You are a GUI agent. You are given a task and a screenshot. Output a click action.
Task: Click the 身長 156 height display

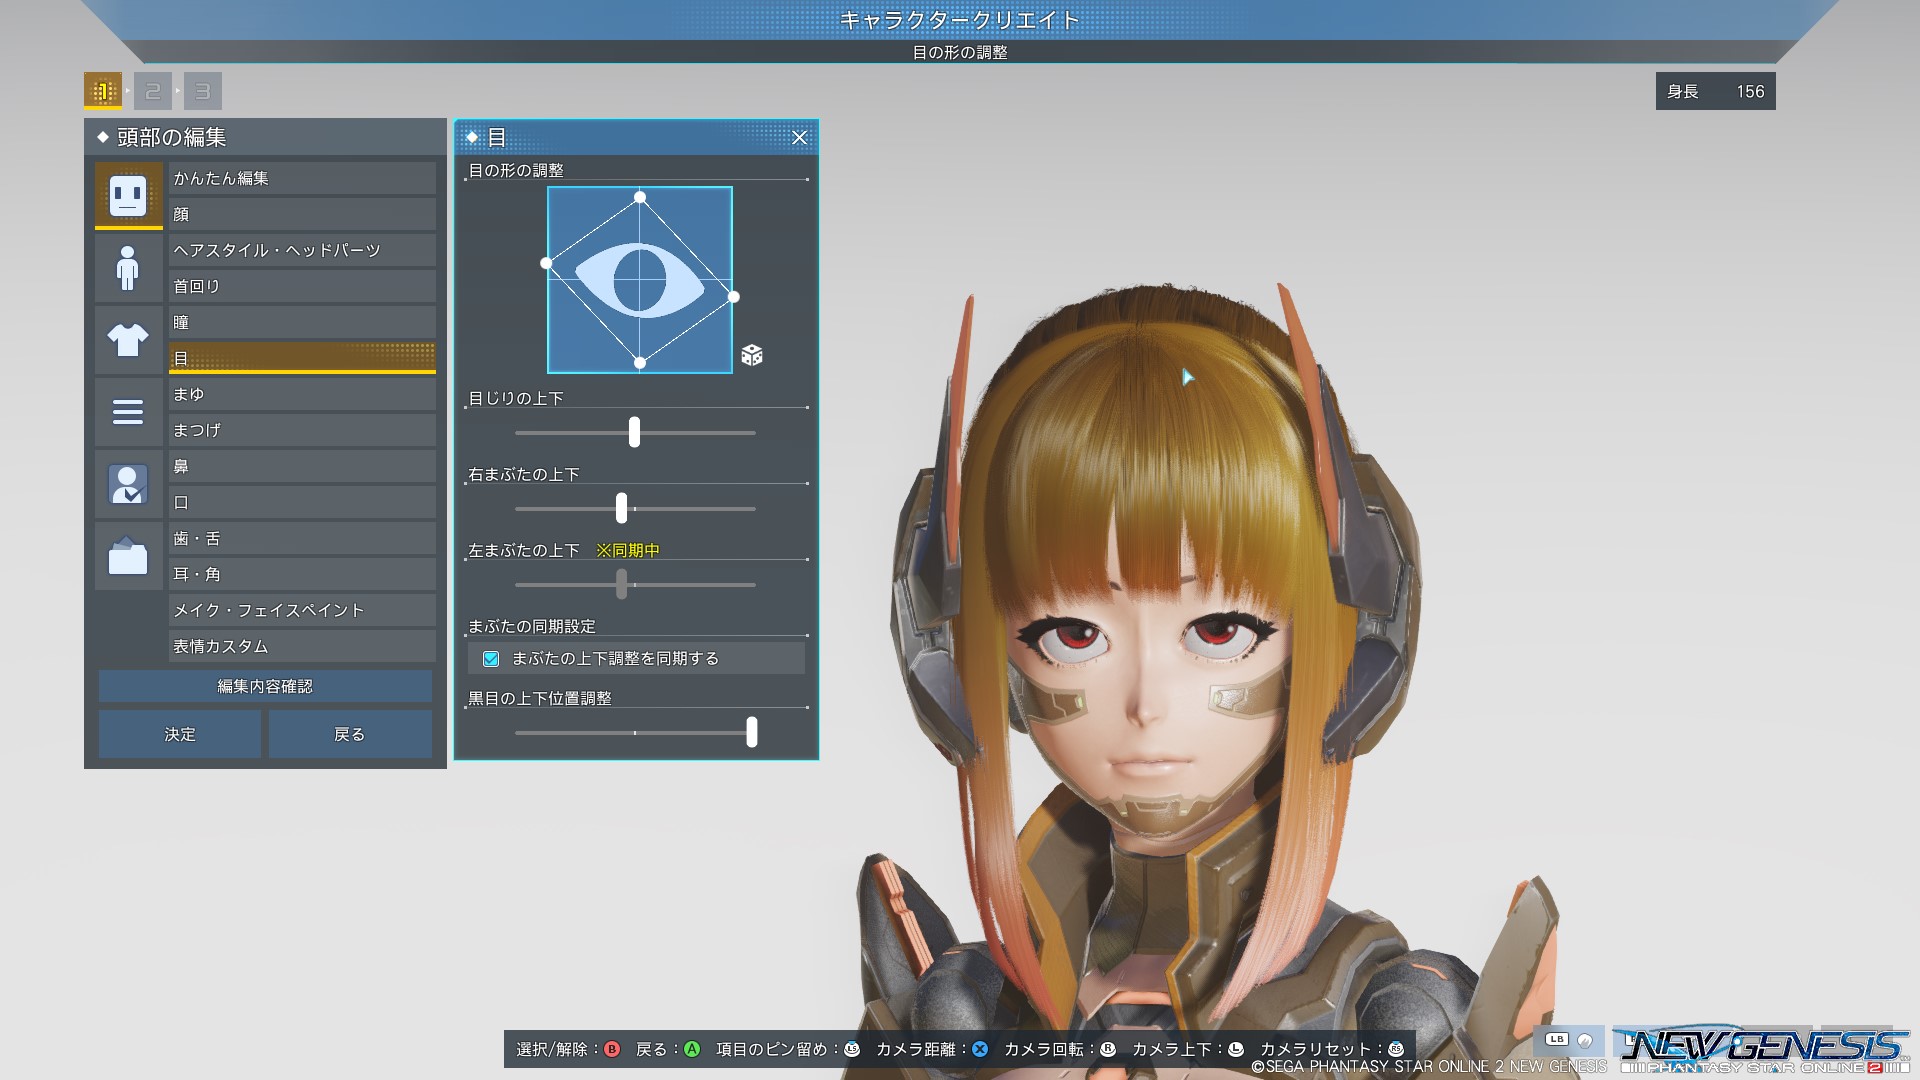tap(1716, 91)
